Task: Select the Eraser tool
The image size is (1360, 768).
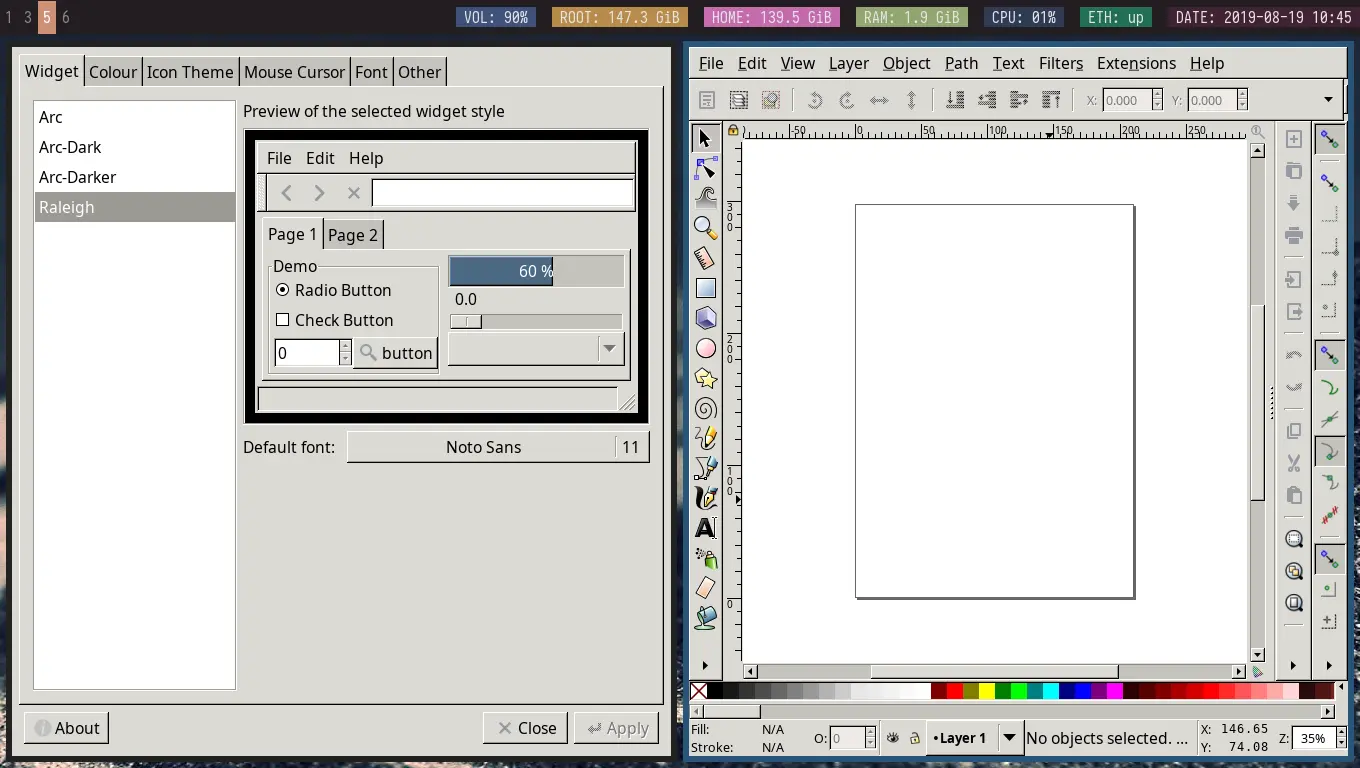Action: [706, 588]
